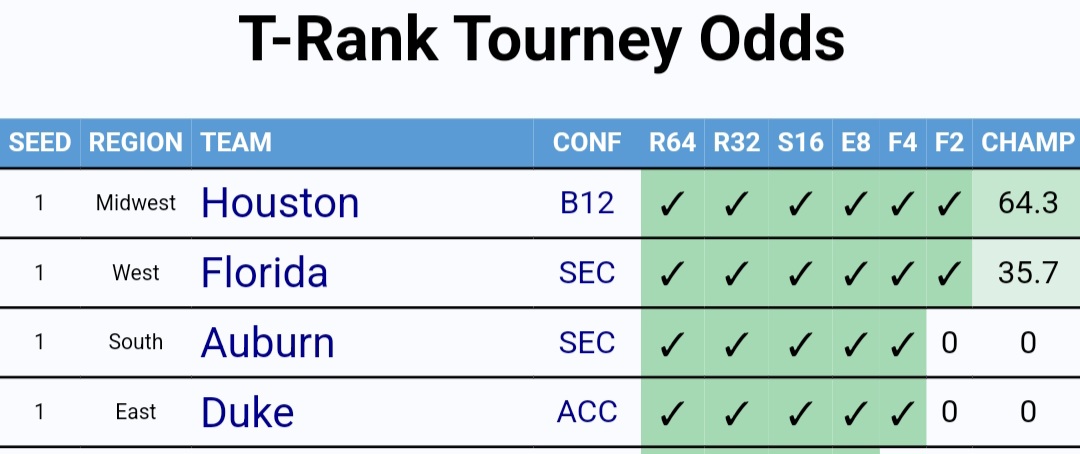Viewport: 1080px width, 454px height.
Task: Sort by the CHAMP column header
Action: coord(1026,143)
